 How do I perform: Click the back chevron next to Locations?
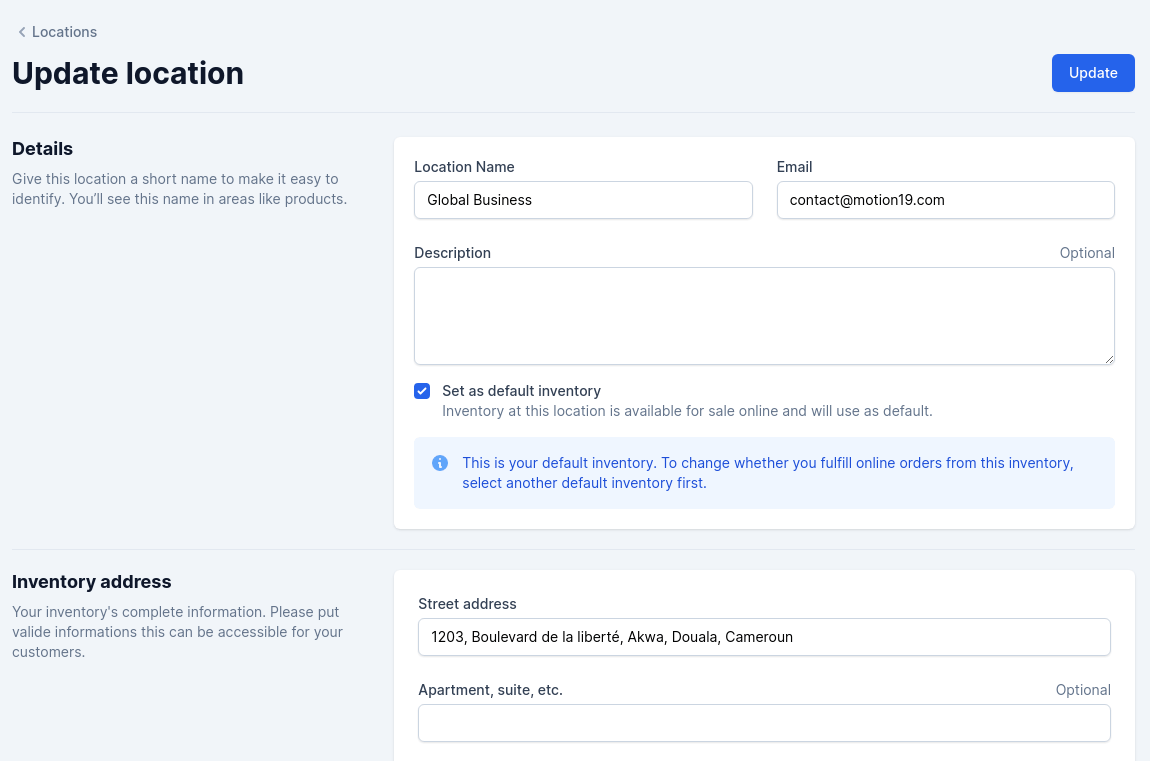click(22, 32)
